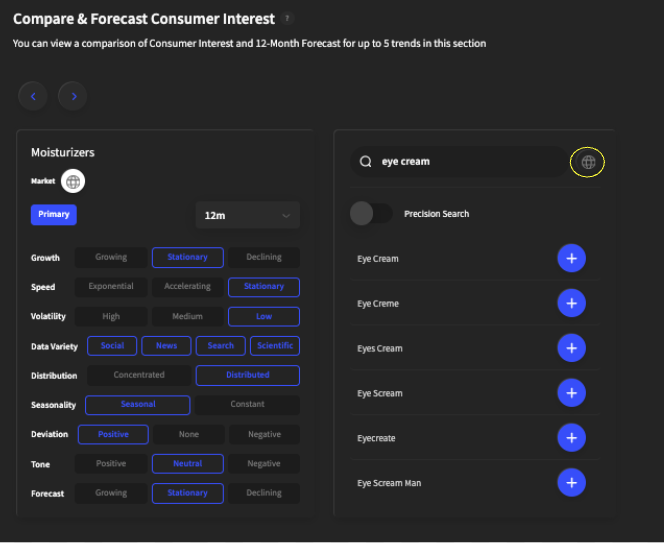Add Eye Scream Man with plus button
This screenshot has width=664, height=543.
[x=571, y=483]
